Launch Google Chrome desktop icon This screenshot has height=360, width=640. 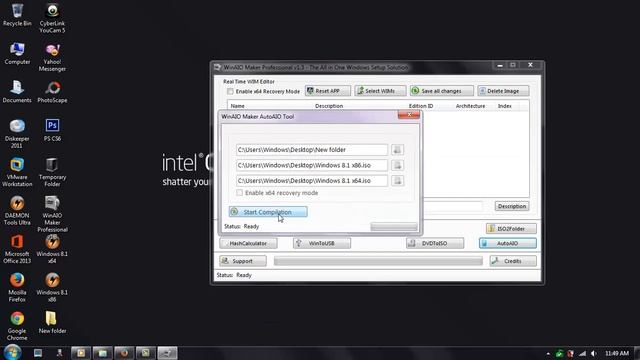[x=17, y=325]
